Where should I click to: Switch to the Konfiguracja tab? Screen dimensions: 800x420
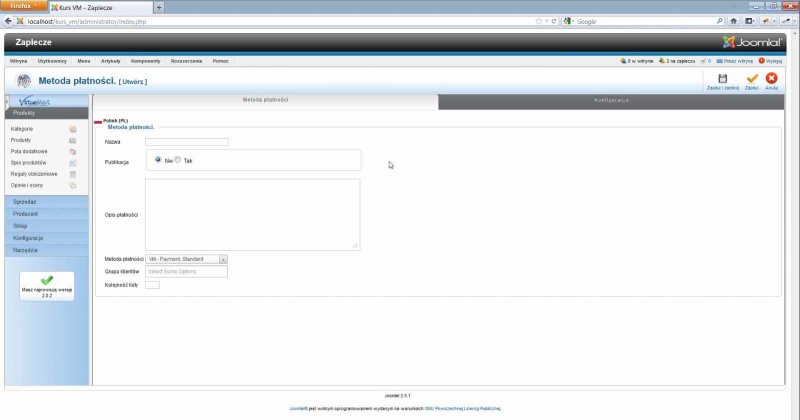[x=610, y=101]
